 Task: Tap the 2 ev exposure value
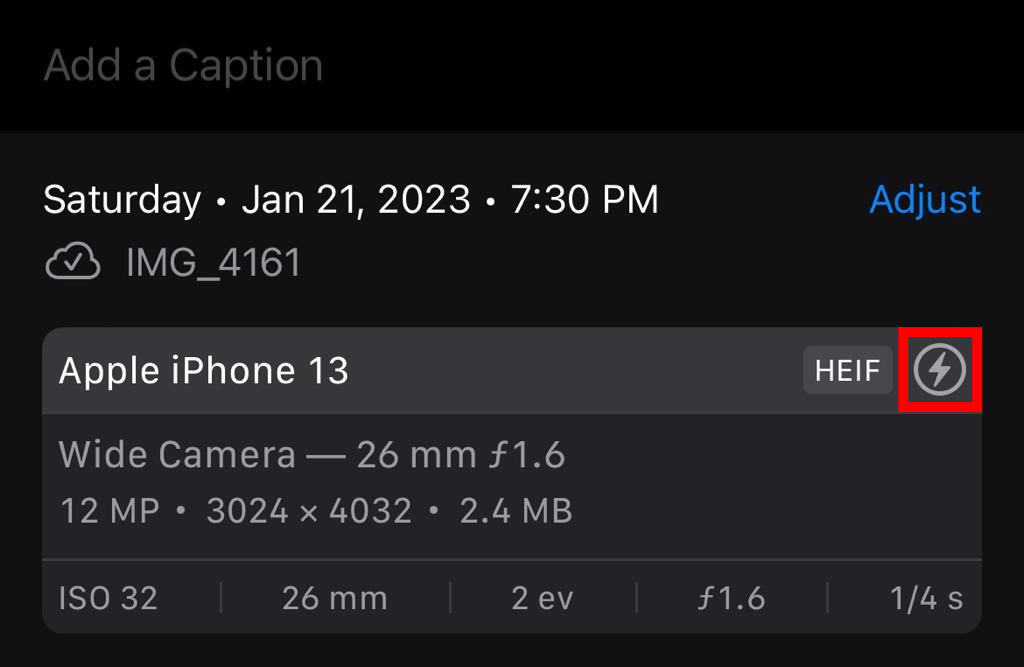pos(542,598)
